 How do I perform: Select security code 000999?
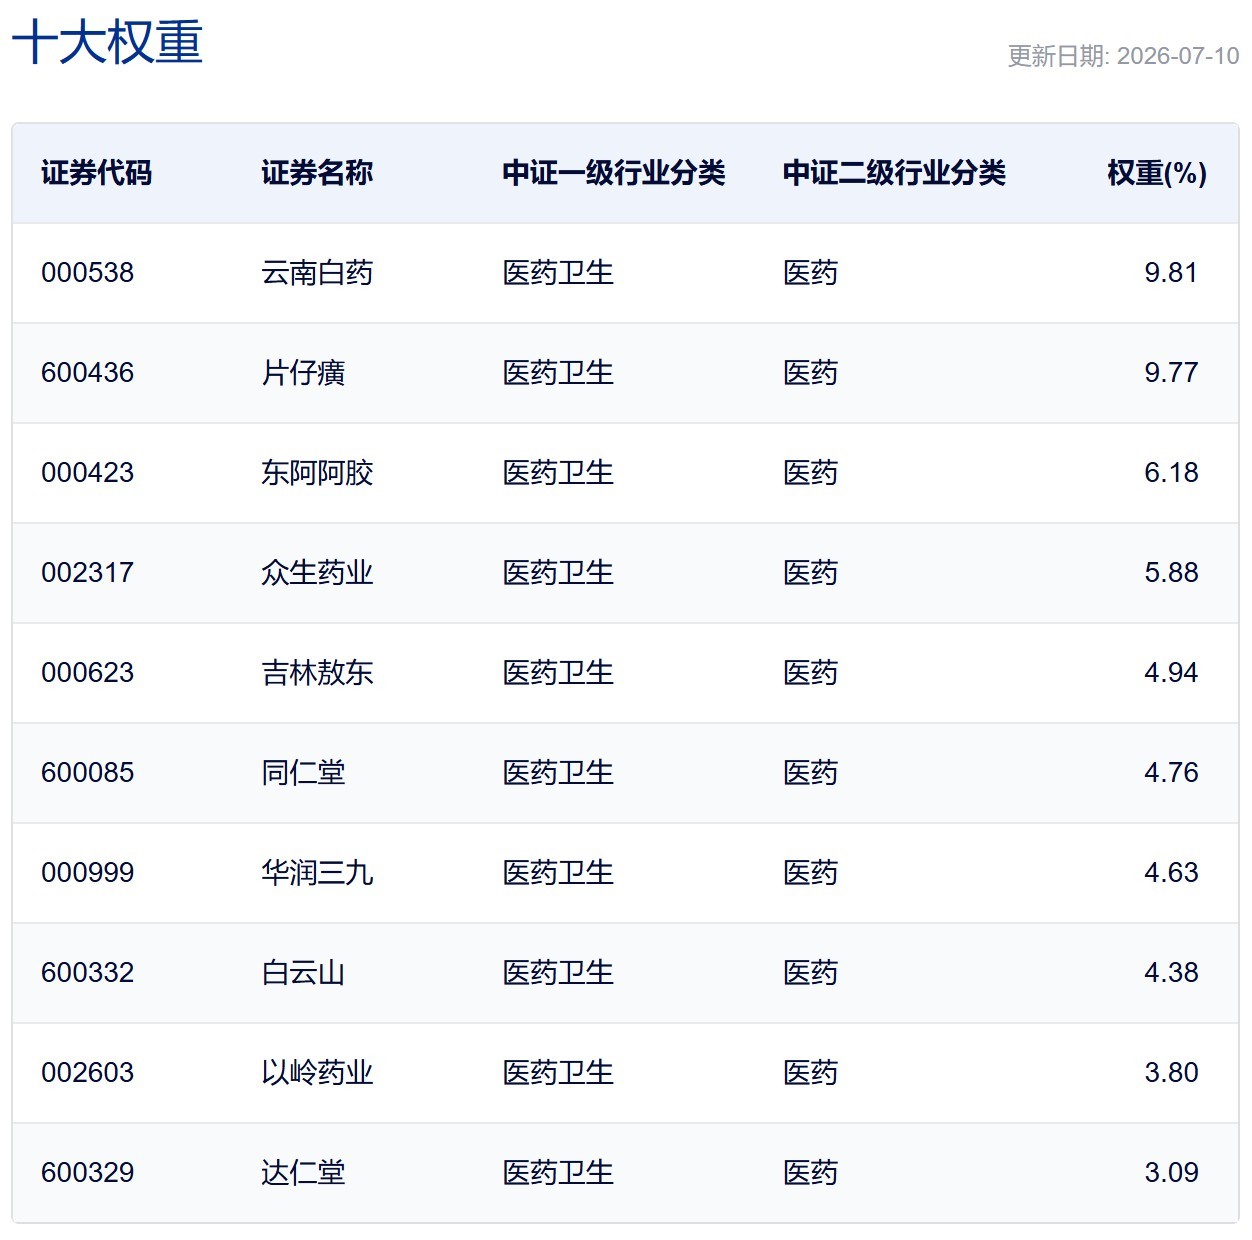(x=88, y=873)
